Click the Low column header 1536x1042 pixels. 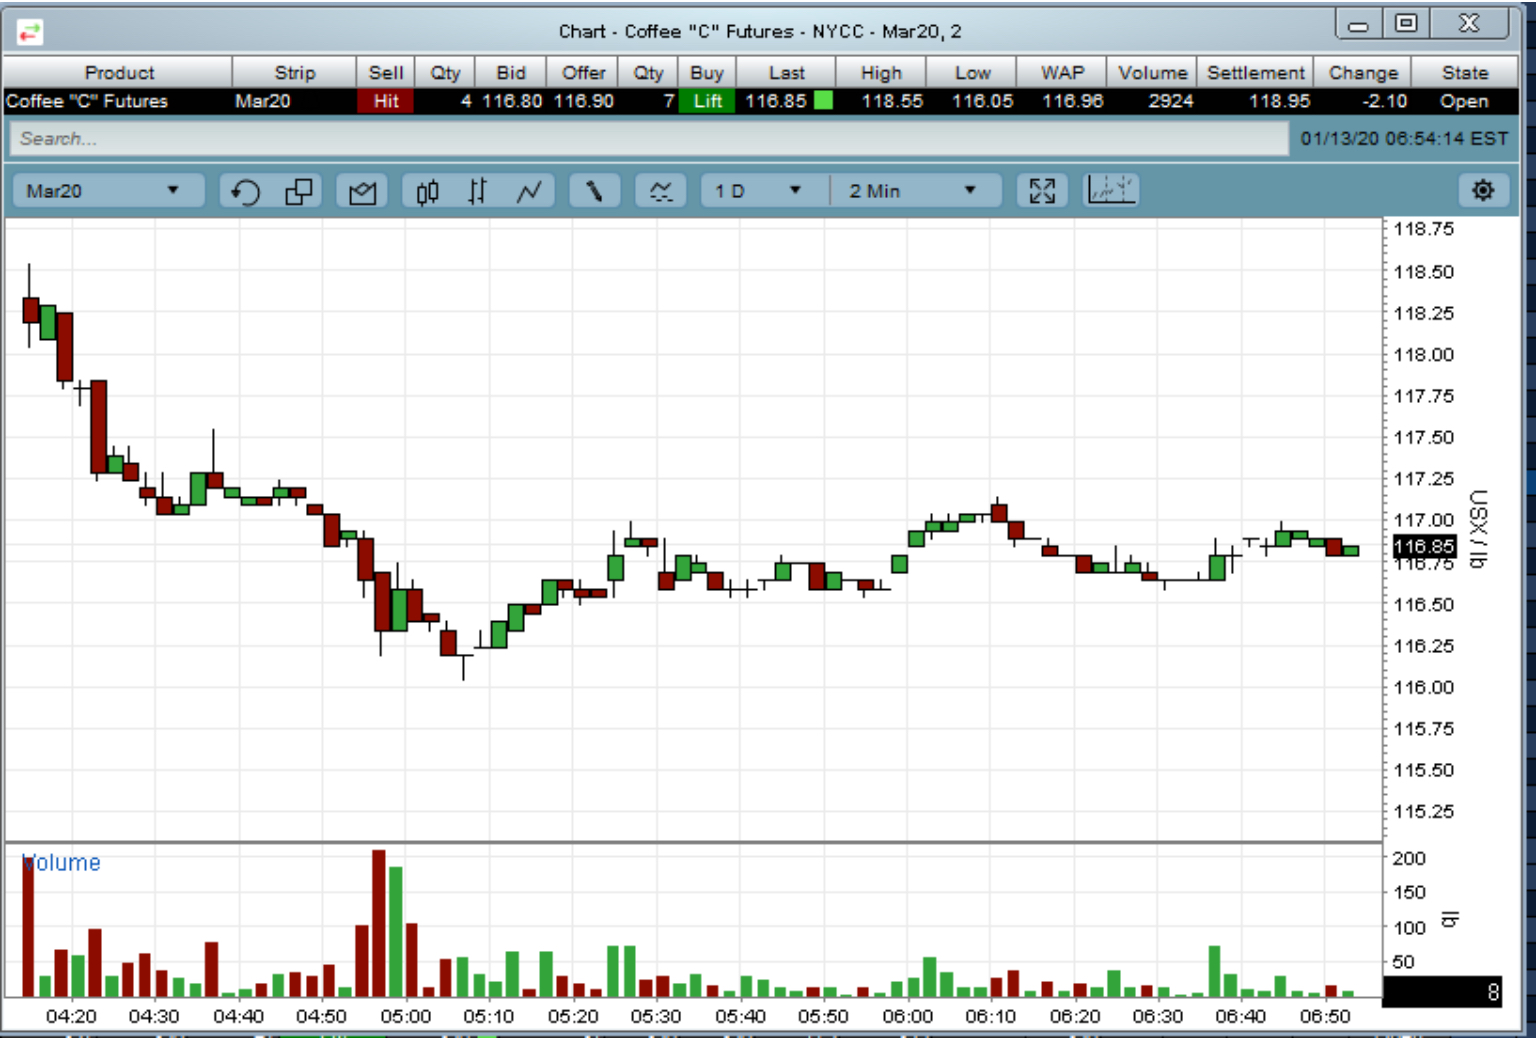coord(972,73)
